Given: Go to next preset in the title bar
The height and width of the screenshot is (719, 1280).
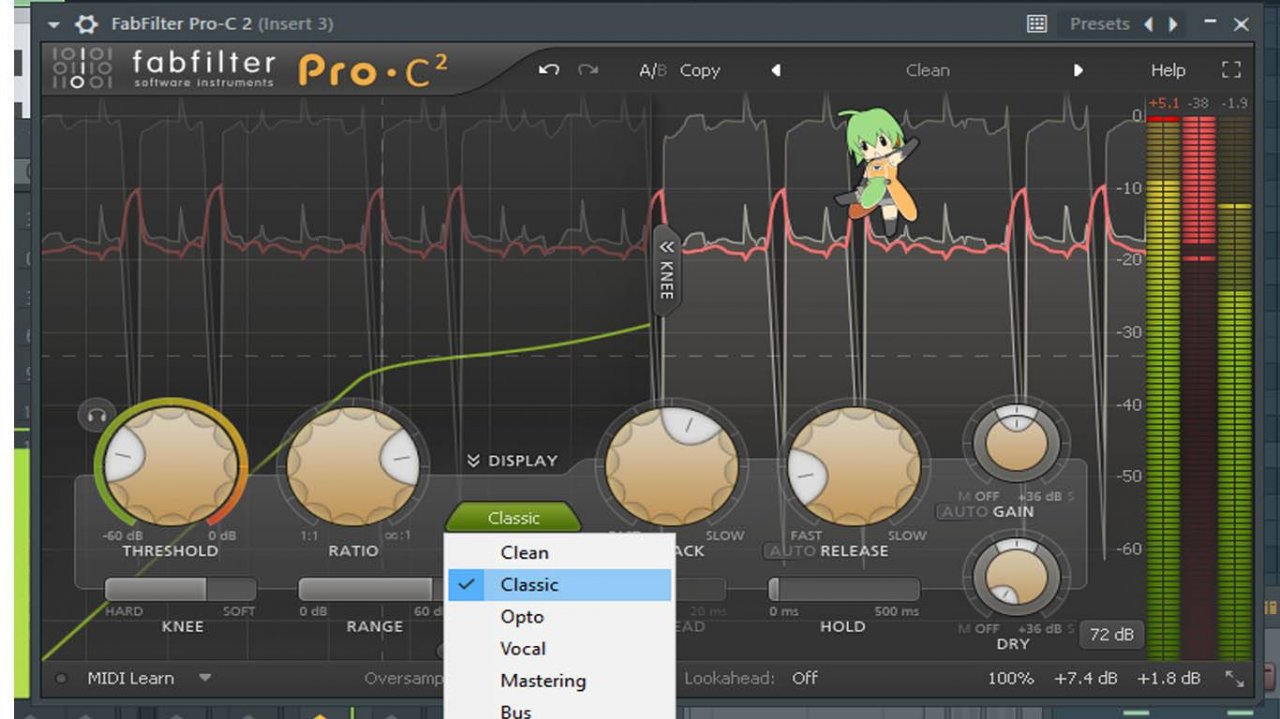Looking at the screenshot, I should [1173, 24].
